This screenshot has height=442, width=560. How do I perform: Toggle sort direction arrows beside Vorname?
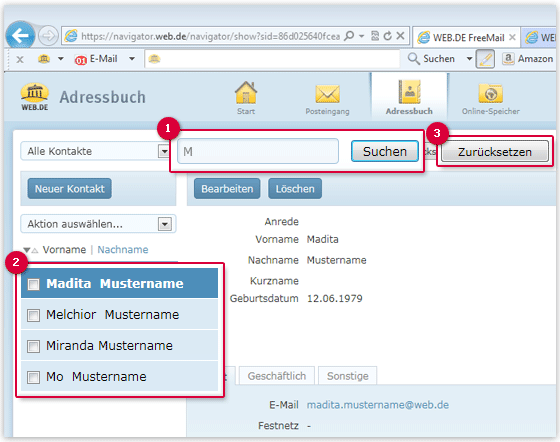click(x=30, y=250)
